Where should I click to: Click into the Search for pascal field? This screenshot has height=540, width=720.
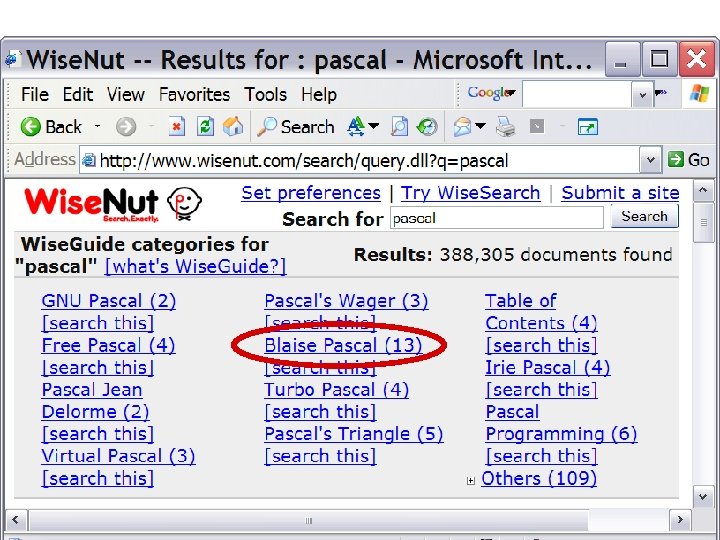point(496,218)
